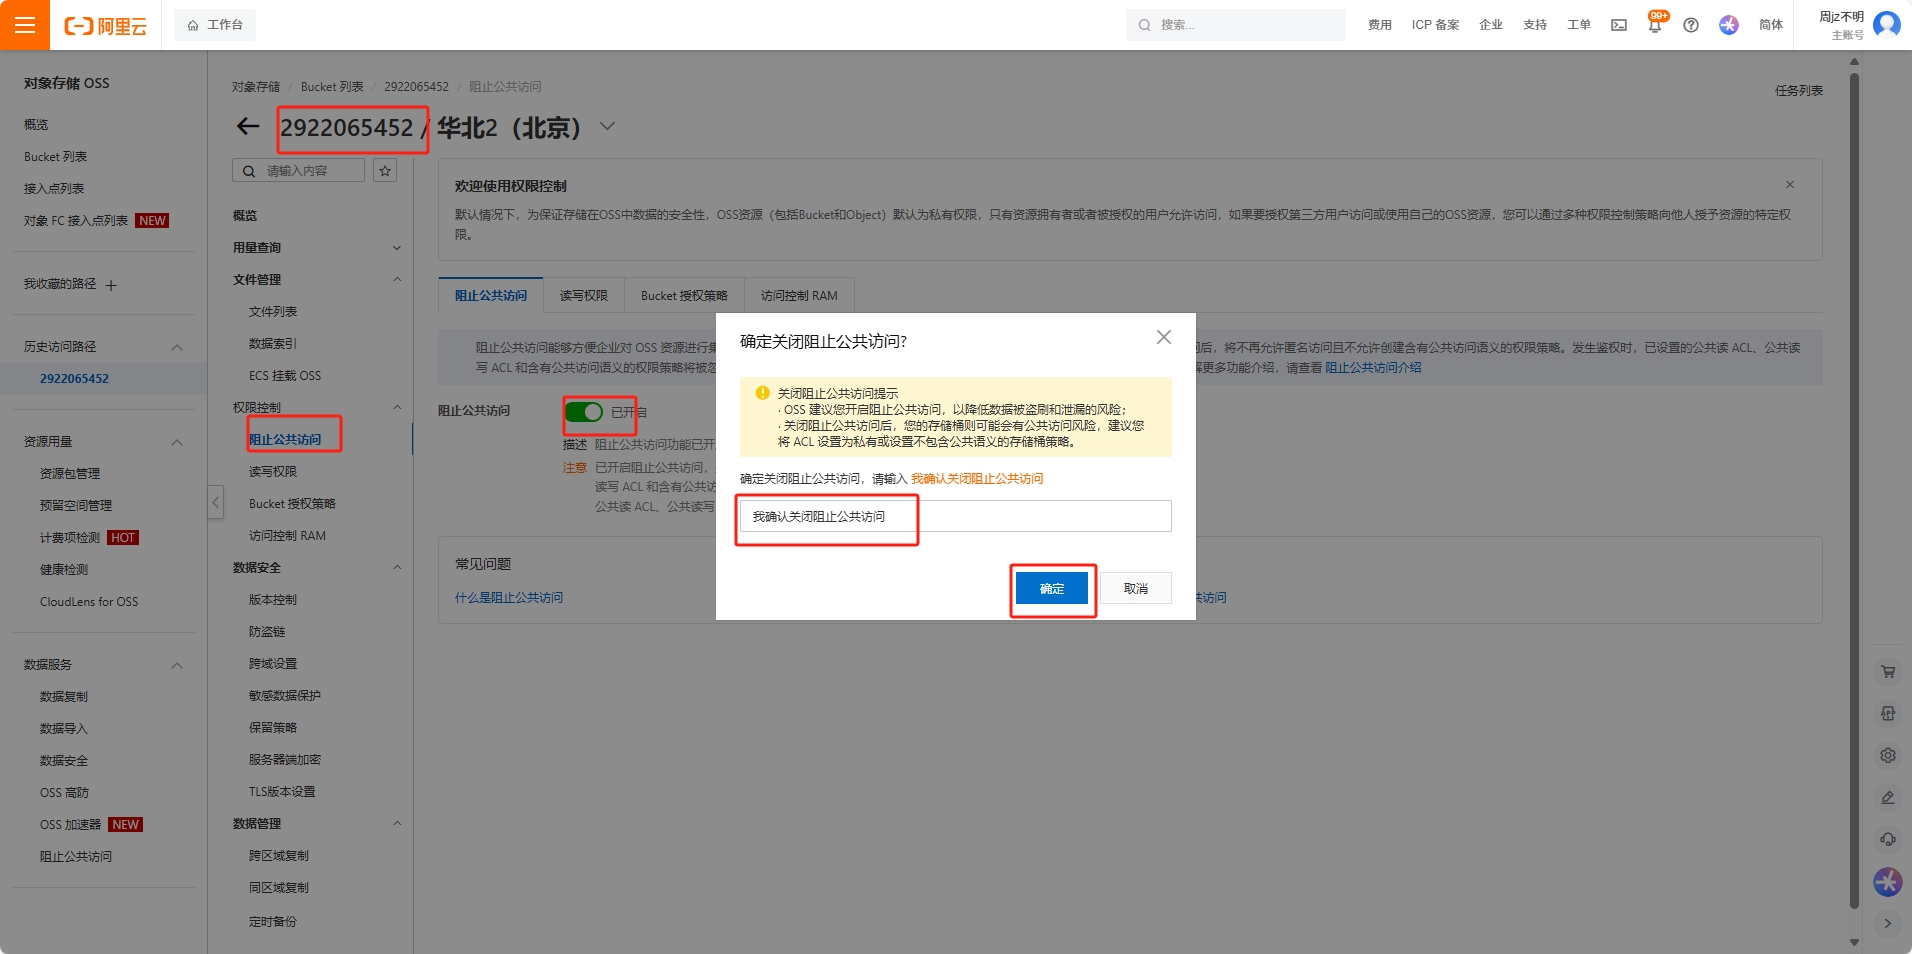Viewport: 1912px width, 954px height.
Task: Click the user avatar in top-right
Action: 1887,24
